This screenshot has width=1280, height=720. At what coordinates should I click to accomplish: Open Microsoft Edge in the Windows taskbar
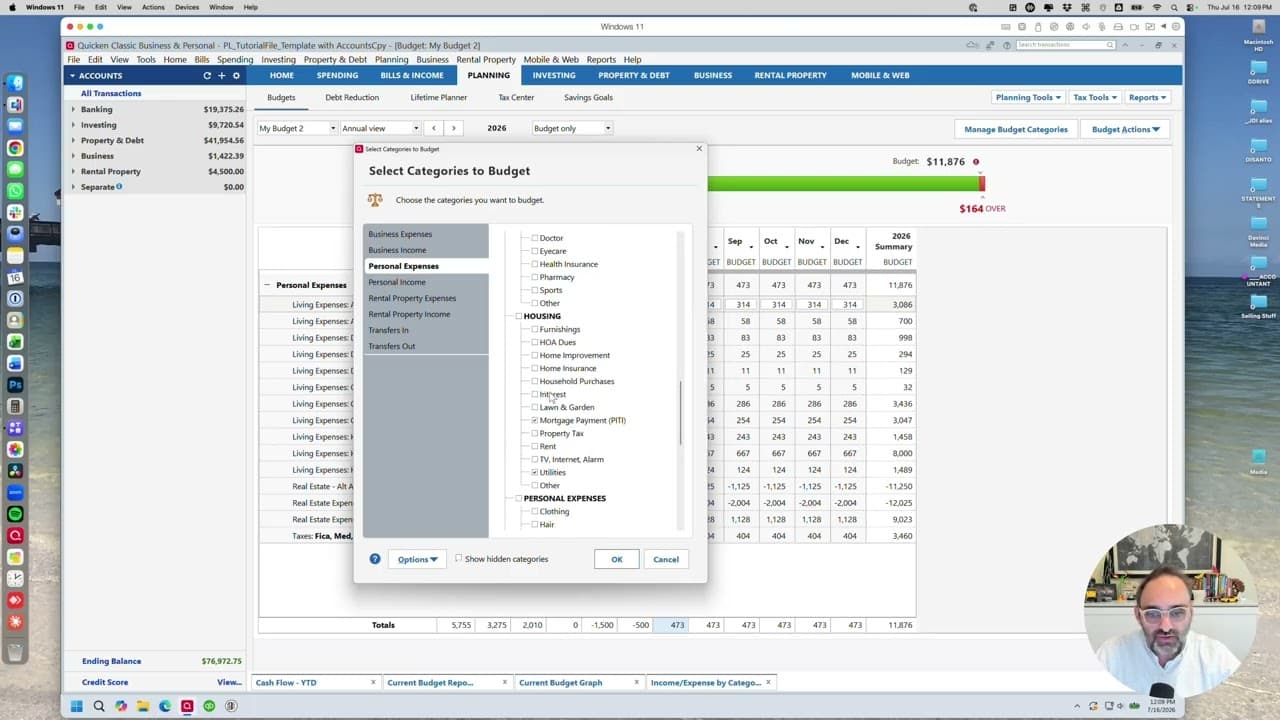pyautogui.click(x=165, y=706)
